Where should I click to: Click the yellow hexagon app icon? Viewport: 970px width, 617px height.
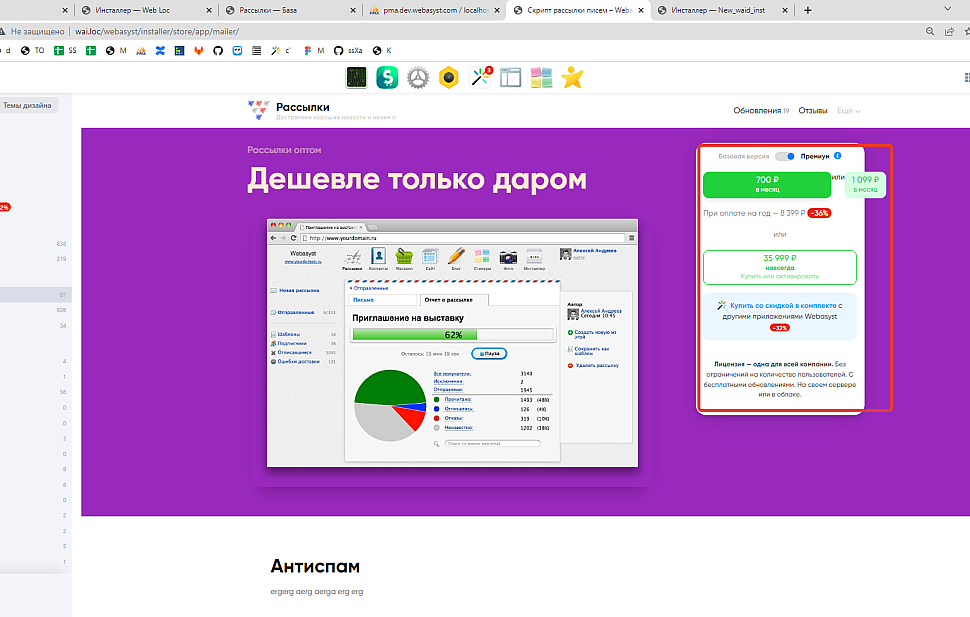tap(449, 77)
